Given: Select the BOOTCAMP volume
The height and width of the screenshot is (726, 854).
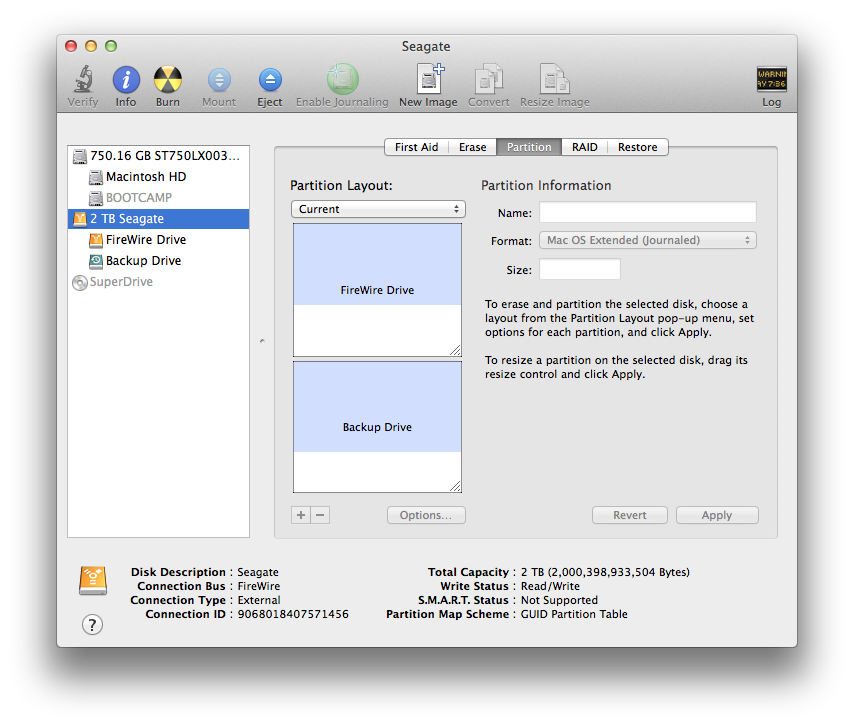Looking at the screenshot, I should tap(158, 198).
